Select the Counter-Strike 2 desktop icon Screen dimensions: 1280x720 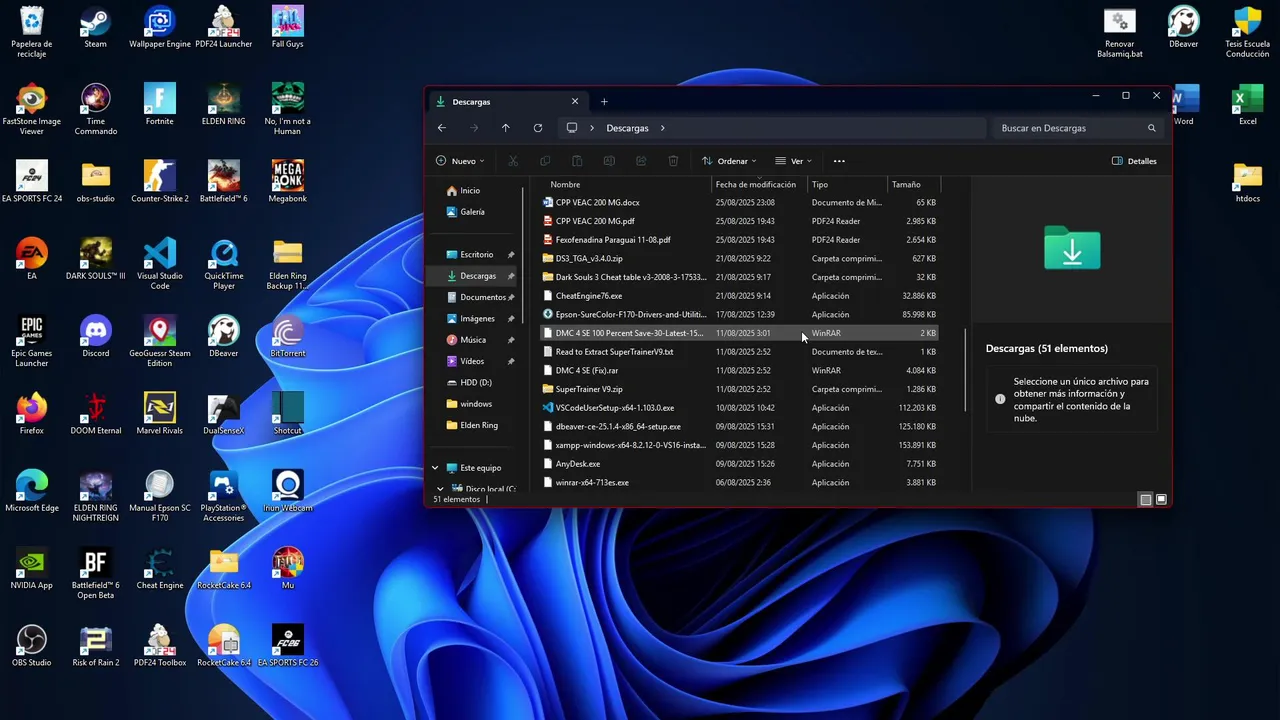(160, 181)
